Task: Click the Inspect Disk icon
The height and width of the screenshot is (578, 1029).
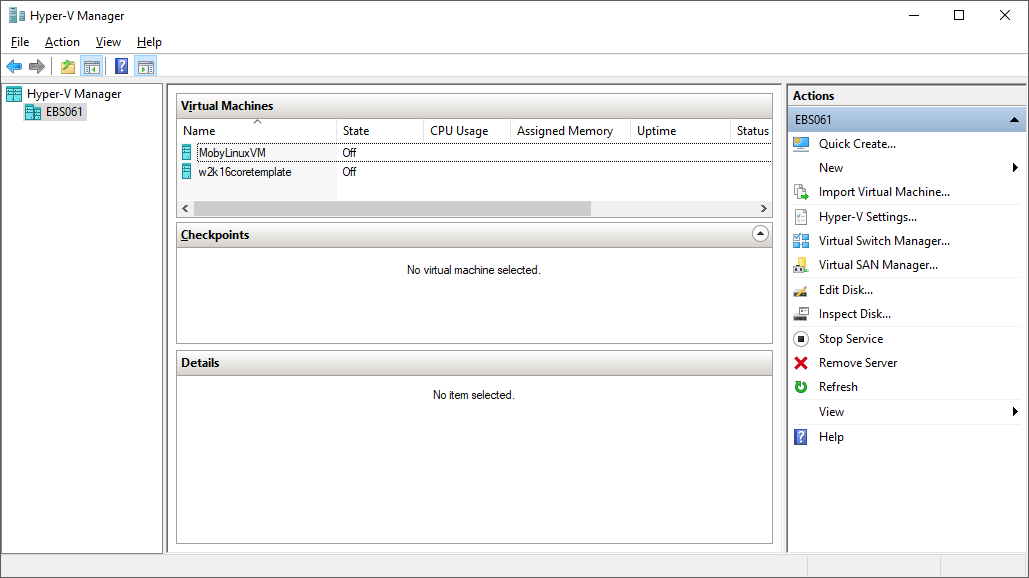Action: [x=801, y=314]
